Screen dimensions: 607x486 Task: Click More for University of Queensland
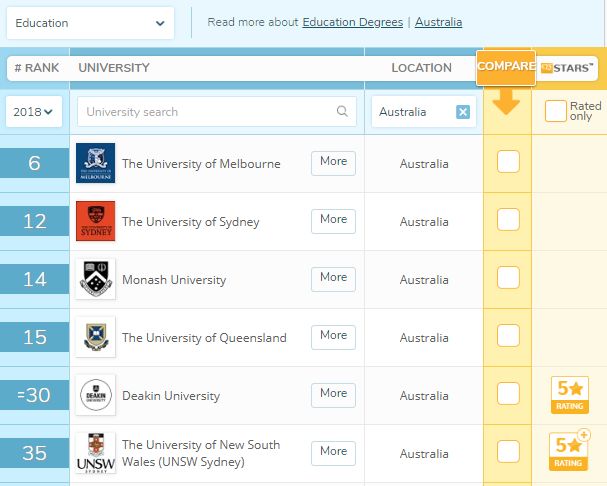pos(333,337)
